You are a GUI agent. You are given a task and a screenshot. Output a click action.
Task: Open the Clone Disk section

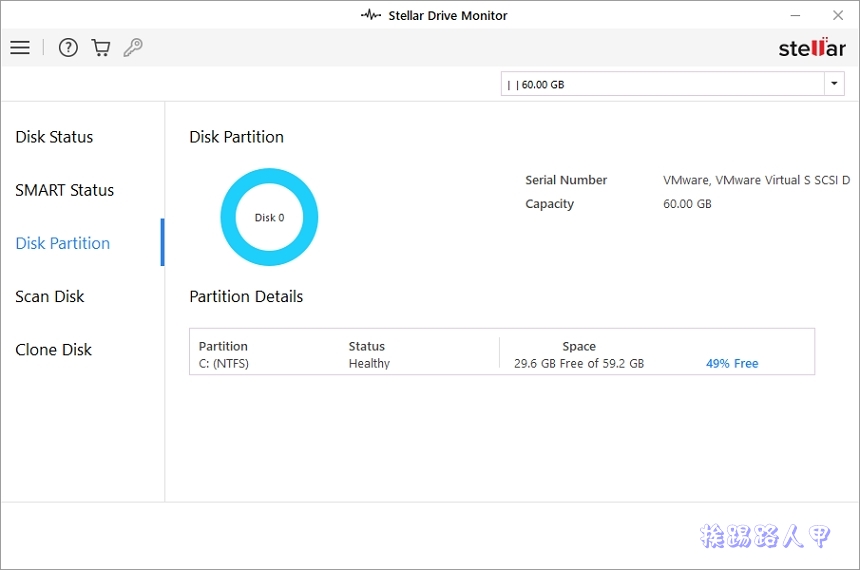coord(53,350)
